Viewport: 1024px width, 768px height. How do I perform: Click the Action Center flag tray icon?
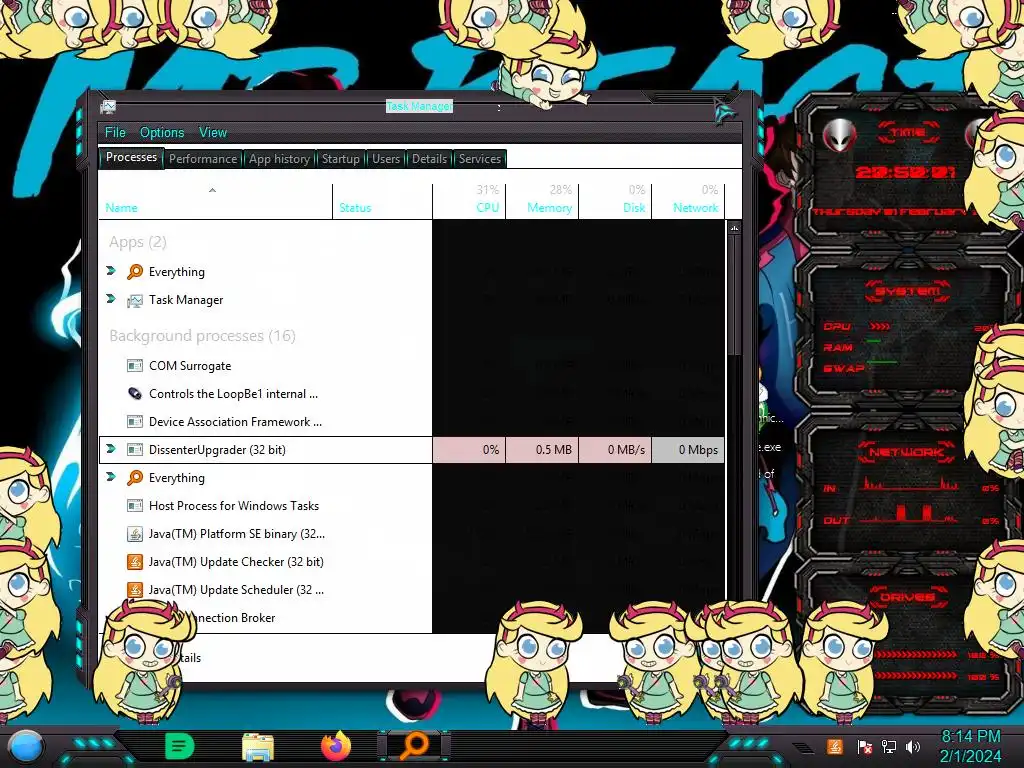coord(864,746)
